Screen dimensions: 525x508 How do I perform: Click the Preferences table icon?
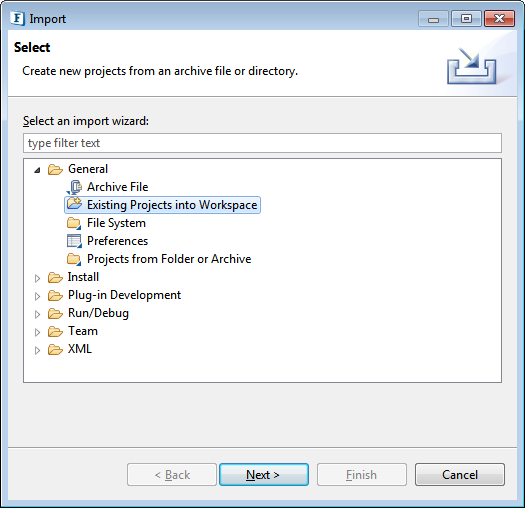coord(74,241)
